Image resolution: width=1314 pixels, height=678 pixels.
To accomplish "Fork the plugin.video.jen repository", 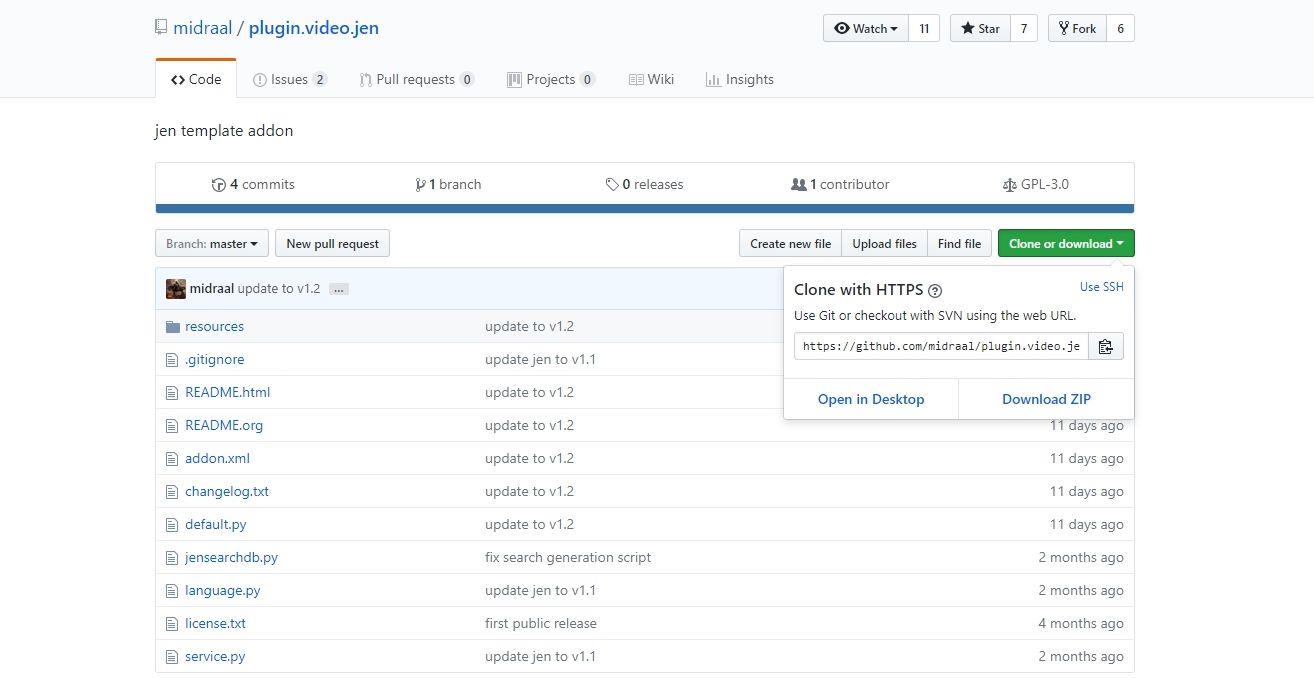I will [1076, 28].
